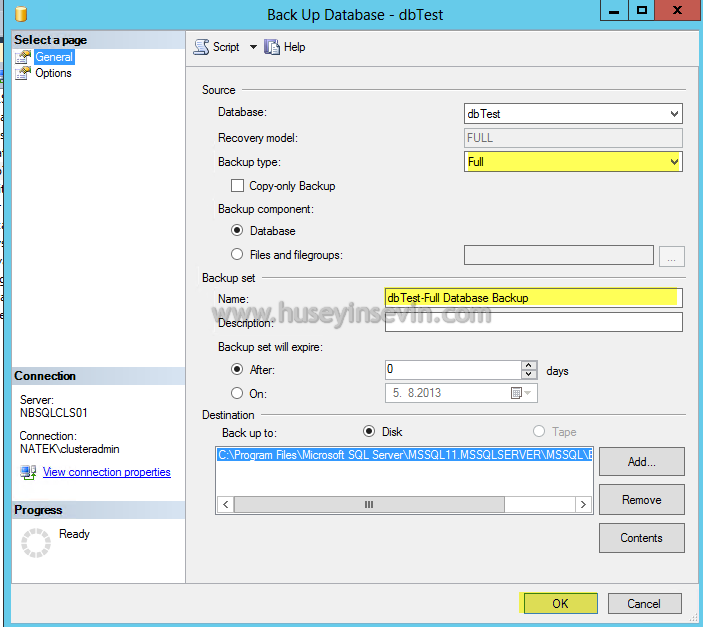Open the expiry date calendar dropdown
703x627 pixels.
point(521,393)
